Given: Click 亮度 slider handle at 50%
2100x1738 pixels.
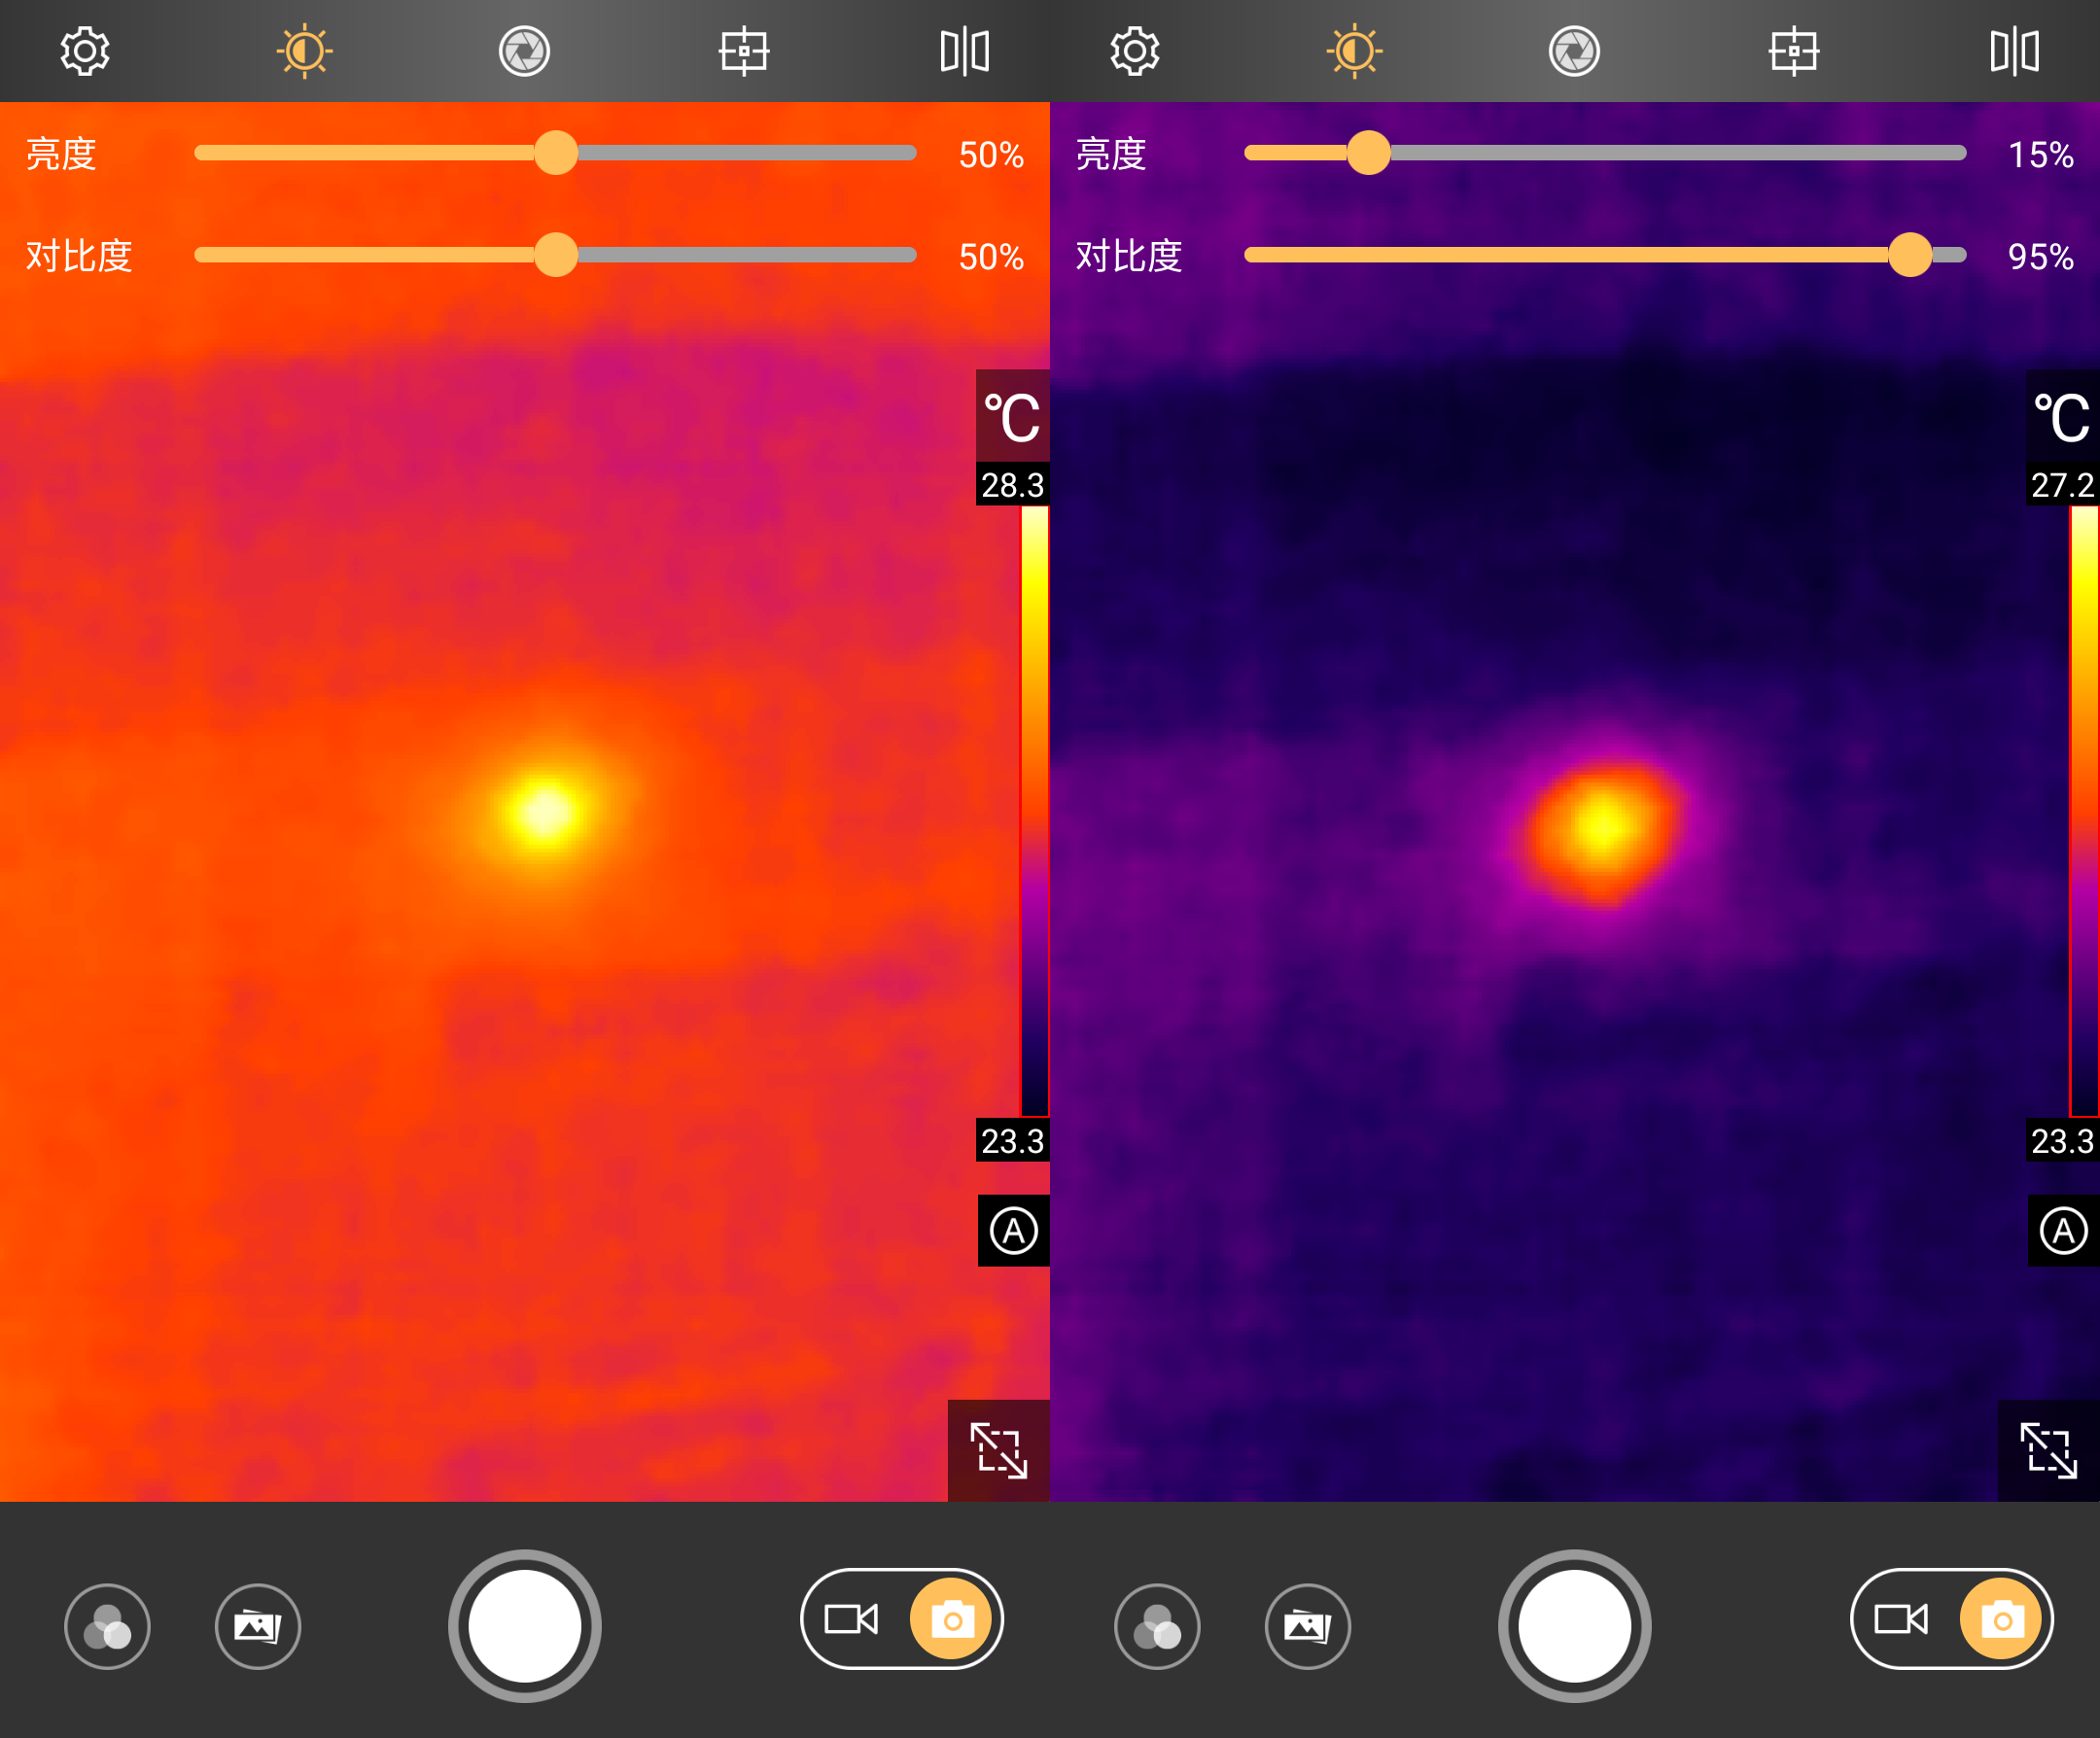Looking at the screenshot, I should pos(556,153).
